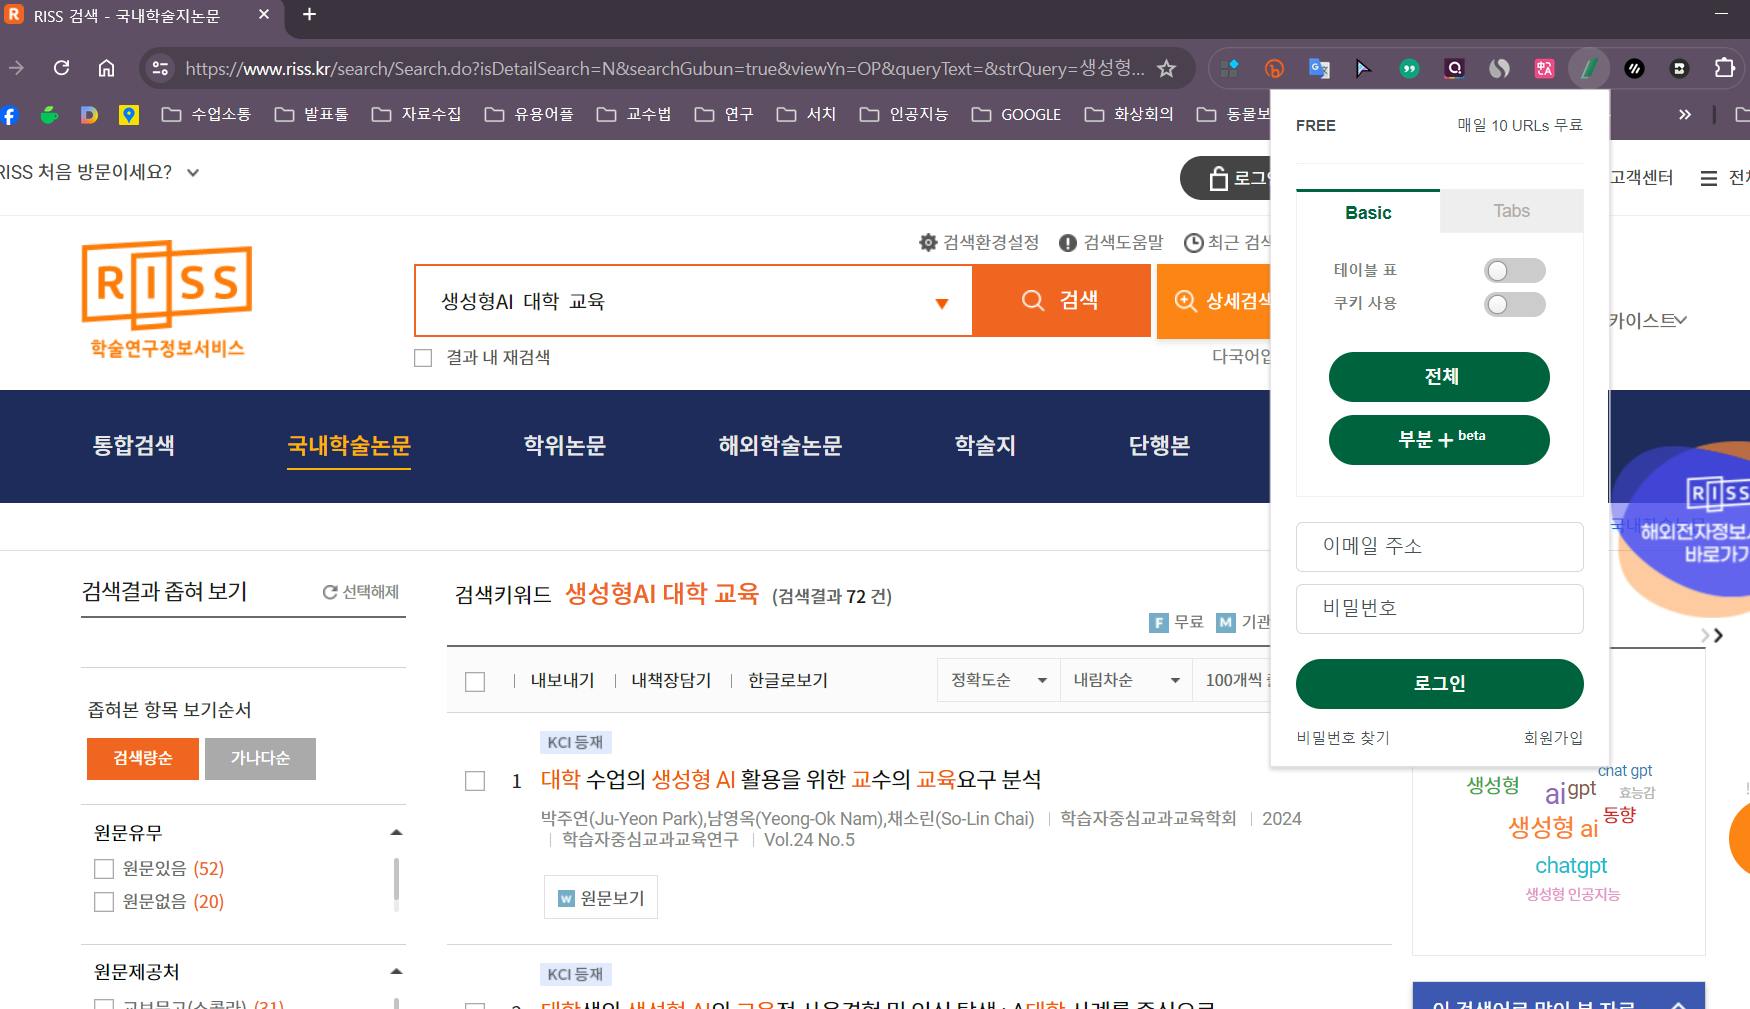
Task: Bookmark this page with the star icon
Action: (x=1166, y=68)
